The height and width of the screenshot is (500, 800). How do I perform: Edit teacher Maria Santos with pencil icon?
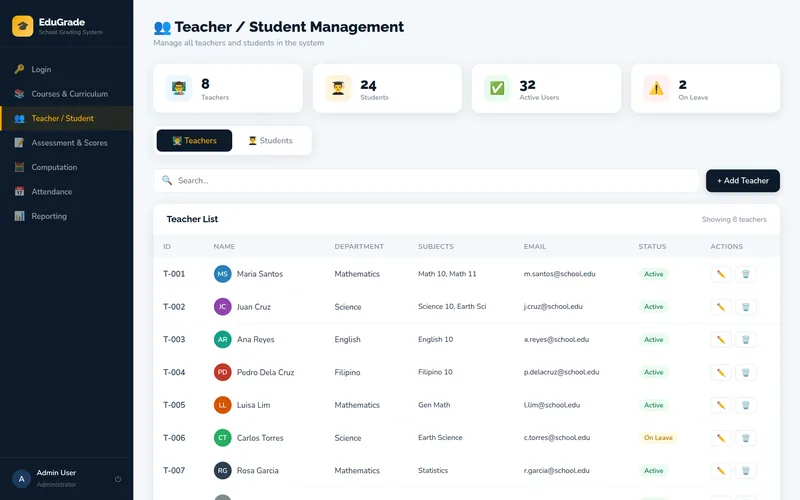pyautogui.click(x=720, y=274)
